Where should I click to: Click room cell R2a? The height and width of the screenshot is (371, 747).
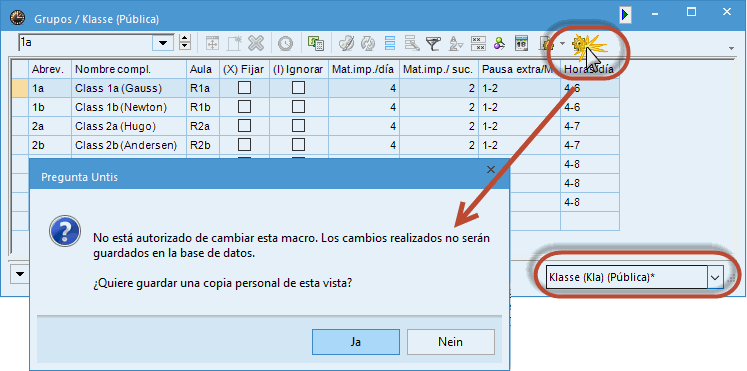pos(203,126)
